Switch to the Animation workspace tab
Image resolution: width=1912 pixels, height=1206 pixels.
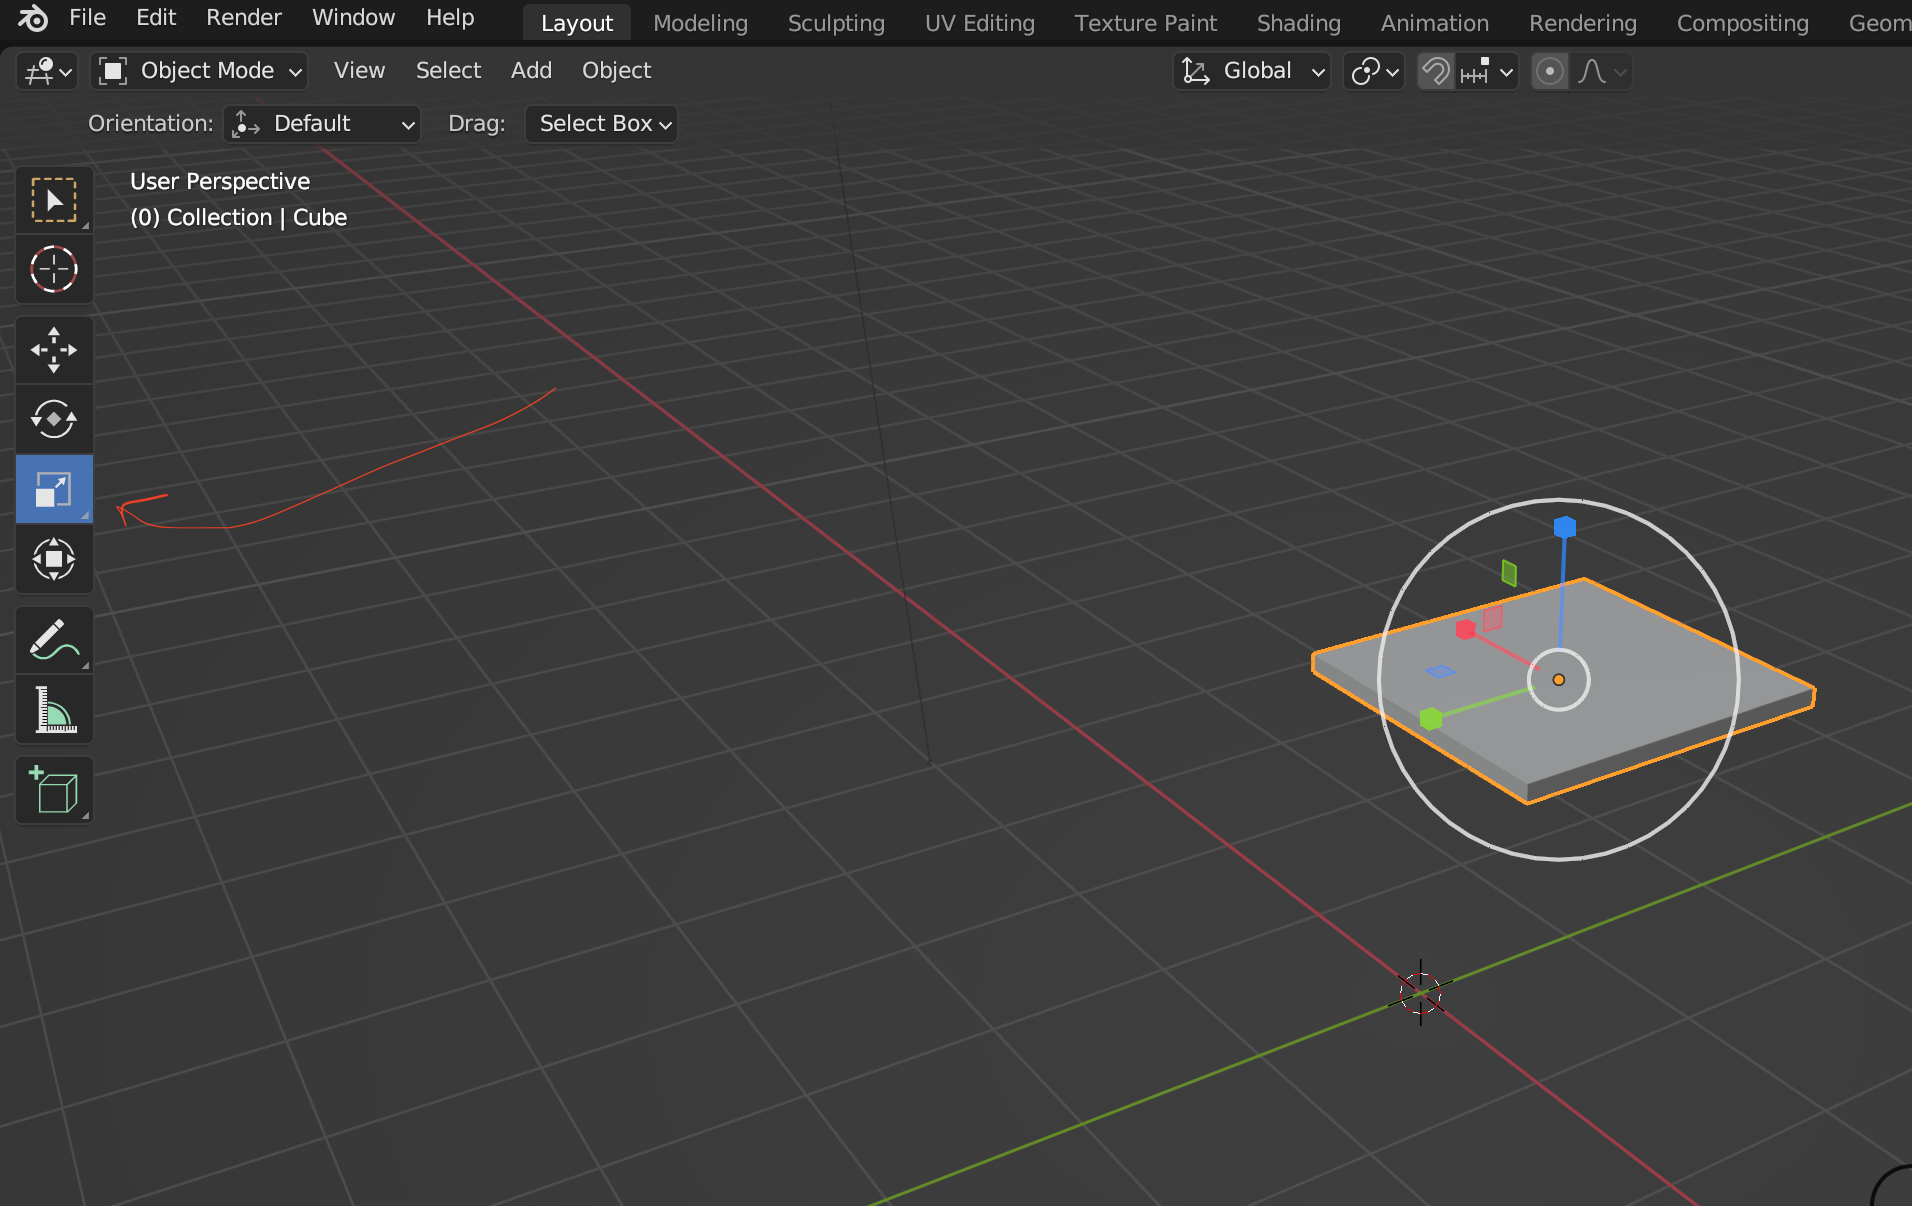[1435, 23]
